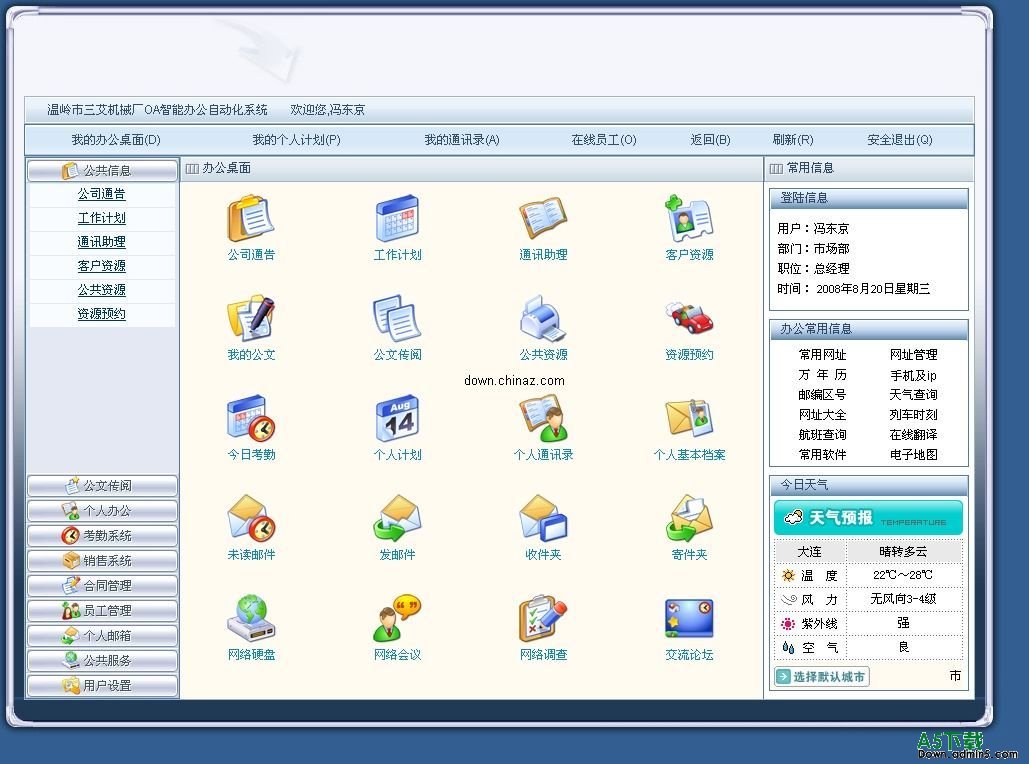Click 安全退出(Q) in the menu bar
The image size is (1029, 764).
click(899, 140)
